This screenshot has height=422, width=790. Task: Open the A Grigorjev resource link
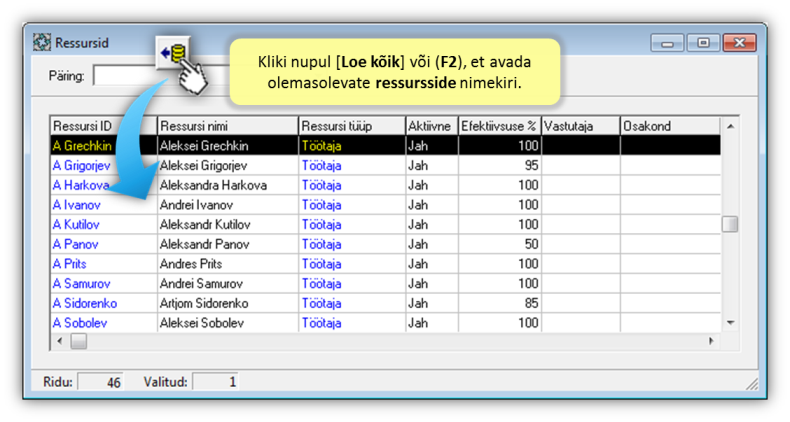tap(81, 166)
